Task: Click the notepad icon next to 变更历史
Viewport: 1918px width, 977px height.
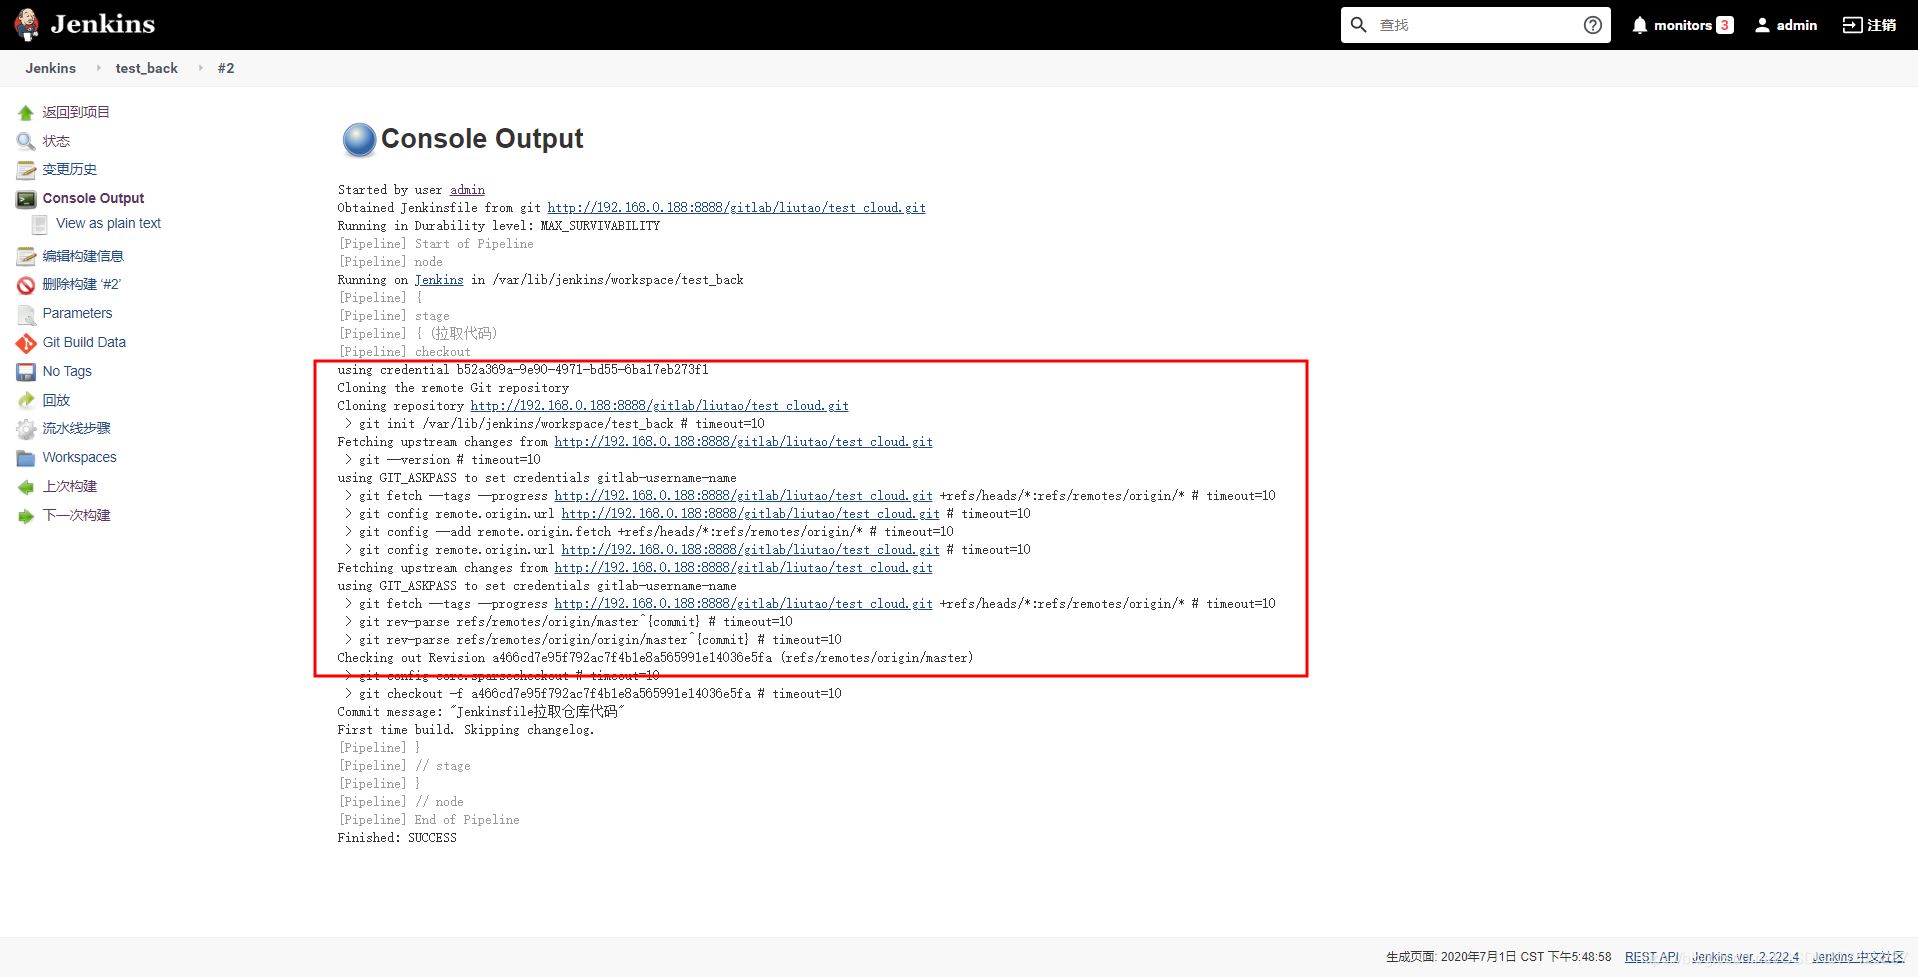Action: click(26, 170)
